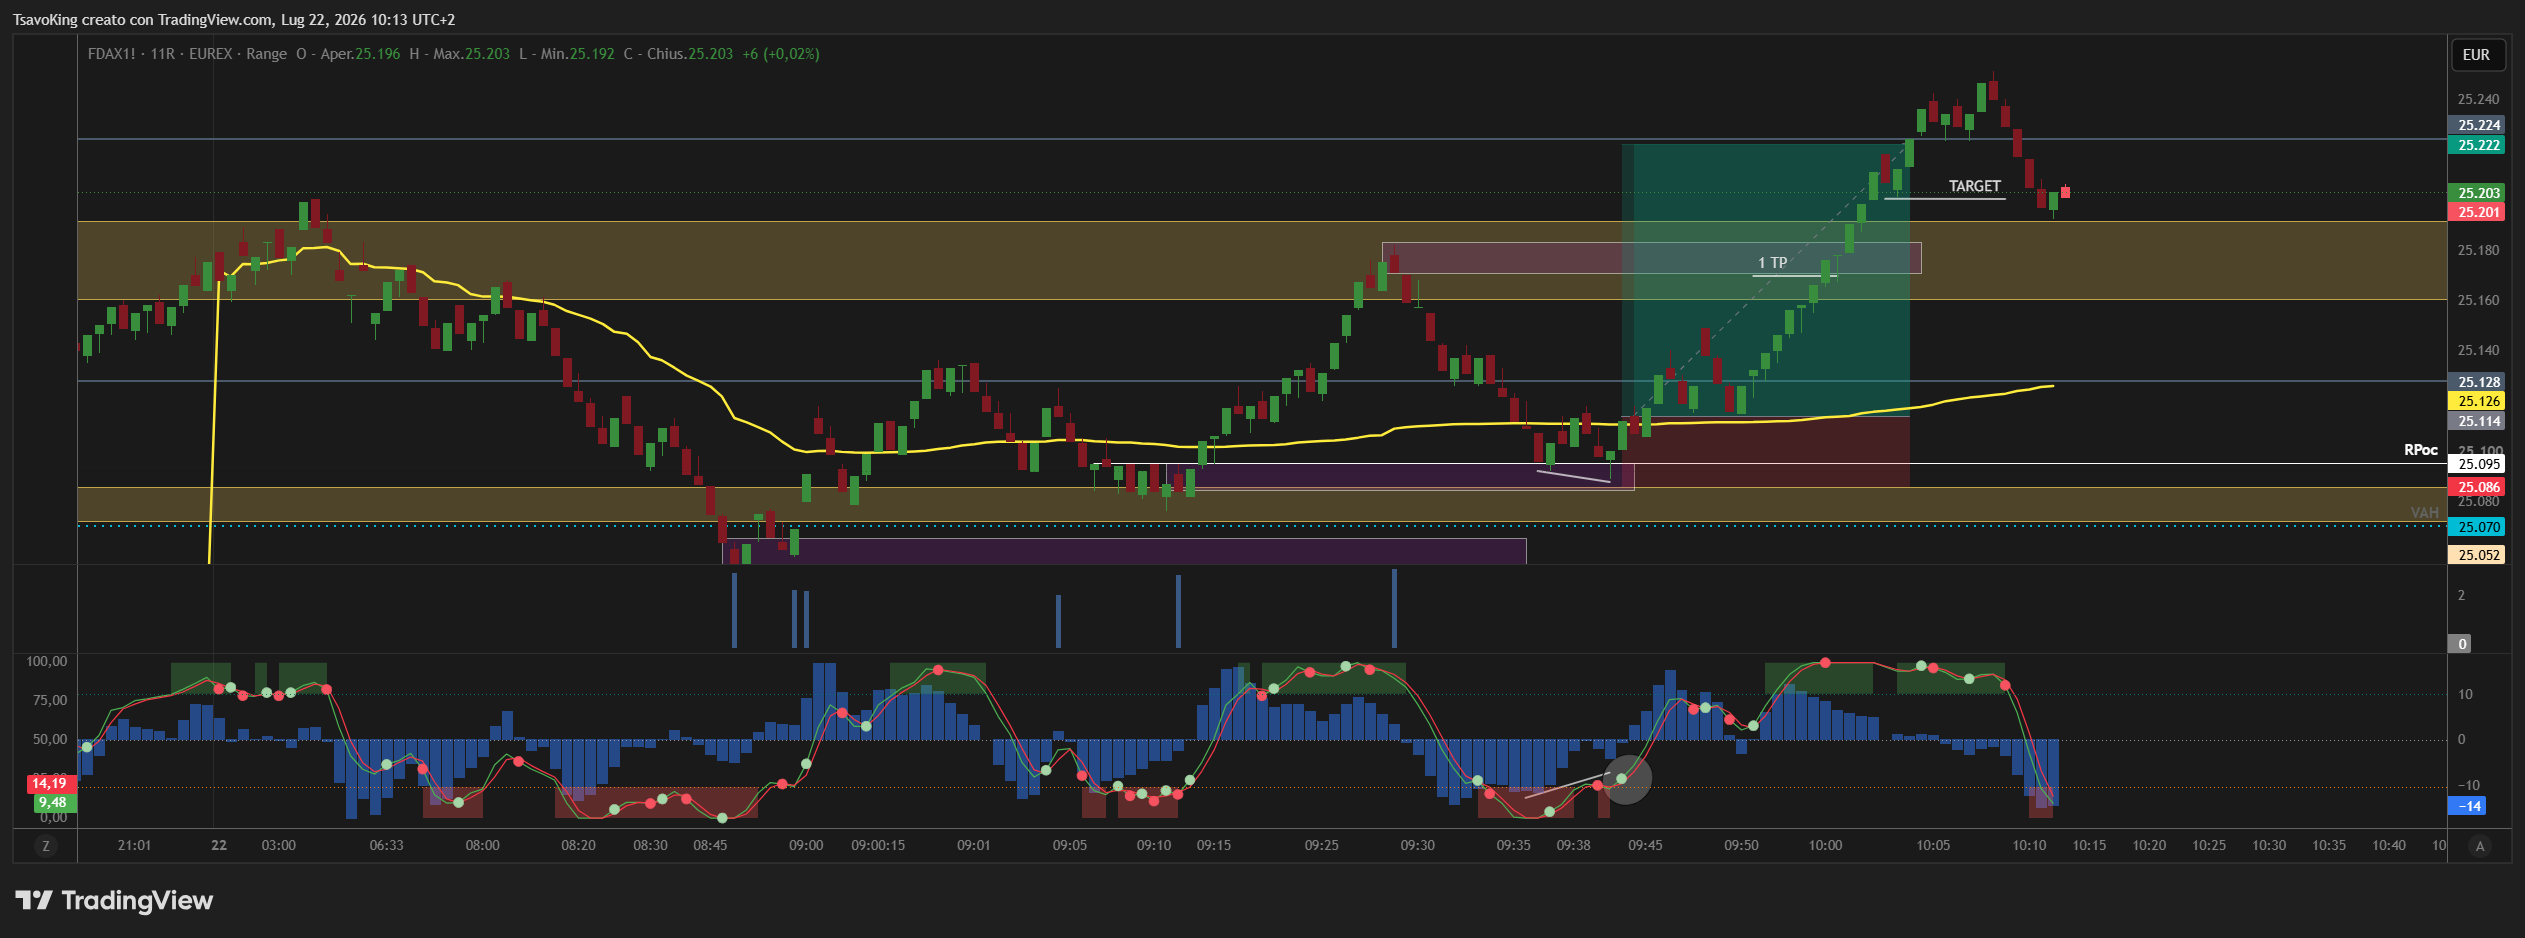Click the 10:10 time axis label

pyautogui.click(x=2029, y=846)
